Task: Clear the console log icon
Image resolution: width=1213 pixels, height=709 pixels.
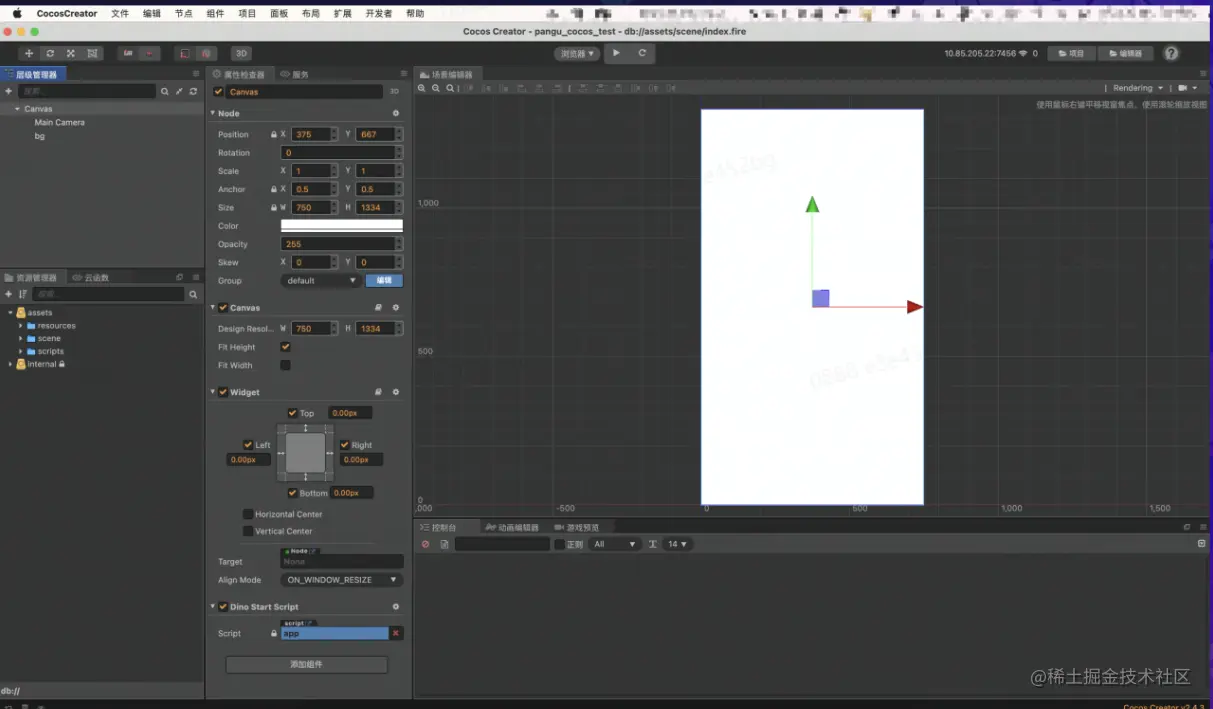Action: (425, 544)
